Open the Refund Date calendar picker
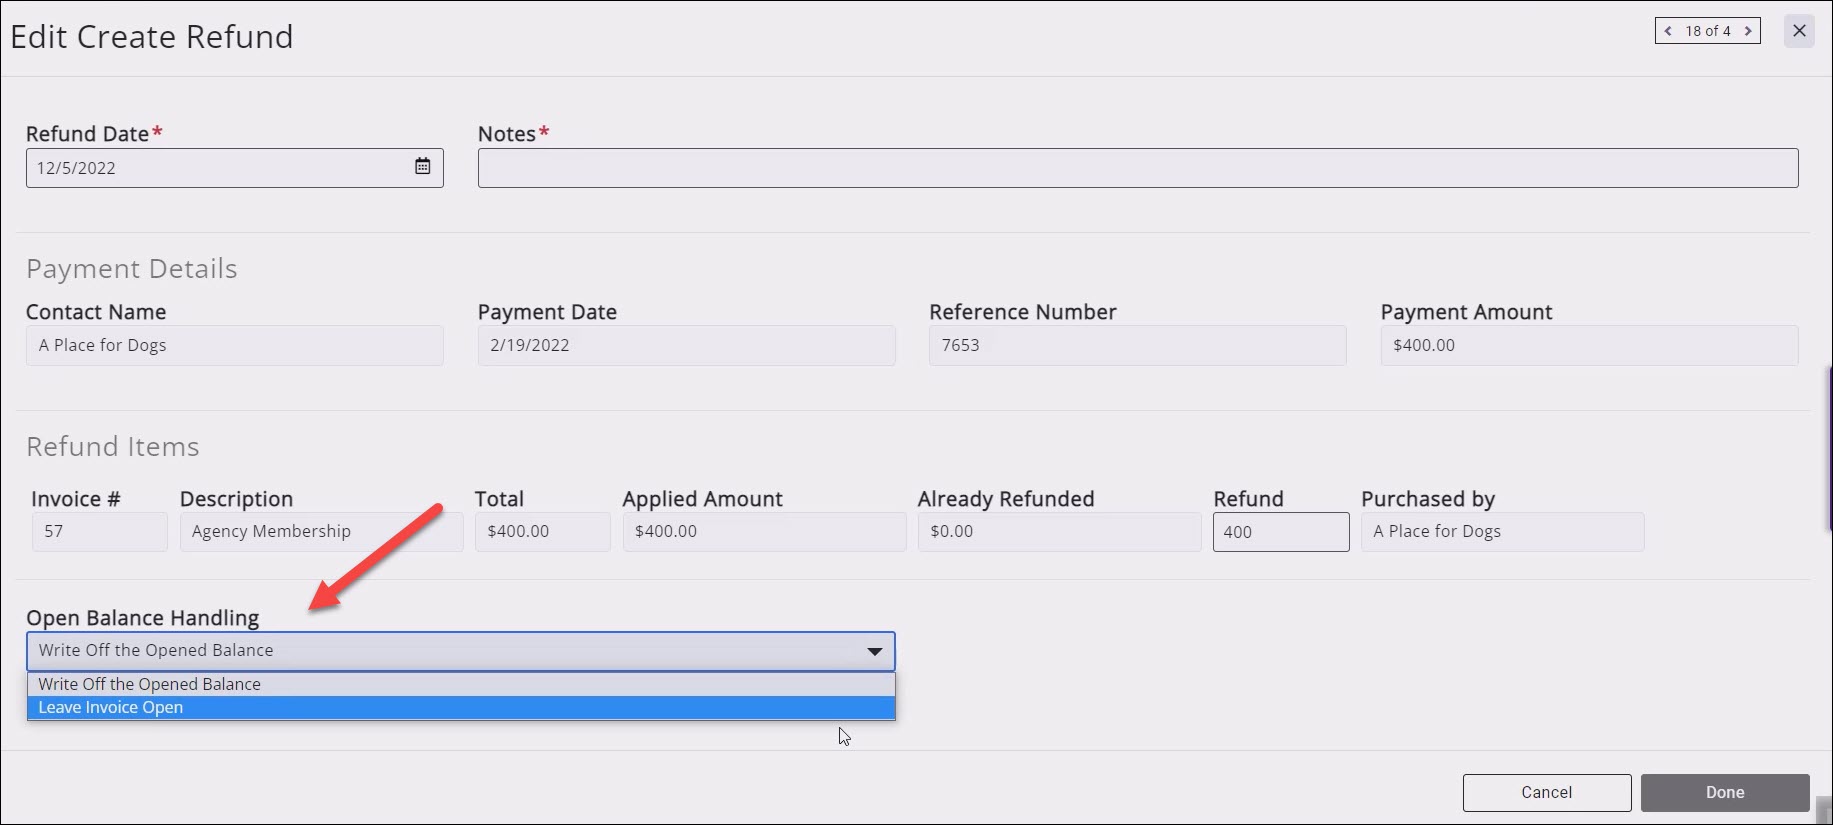 [423, 167]
